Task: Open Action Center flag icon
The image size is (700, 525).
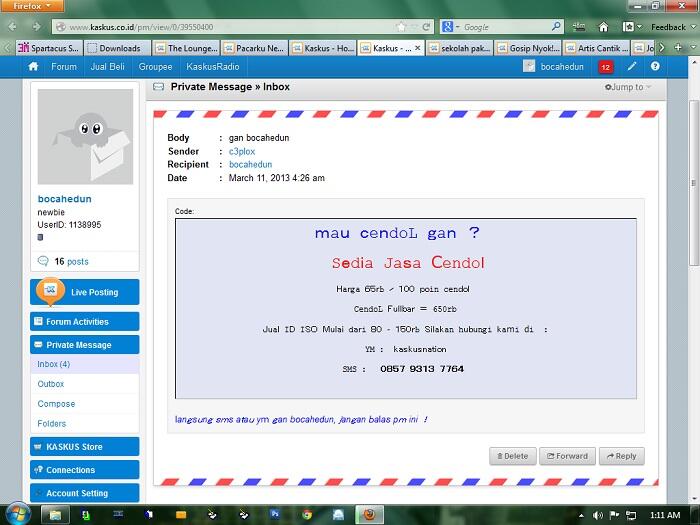Action: 614,515
